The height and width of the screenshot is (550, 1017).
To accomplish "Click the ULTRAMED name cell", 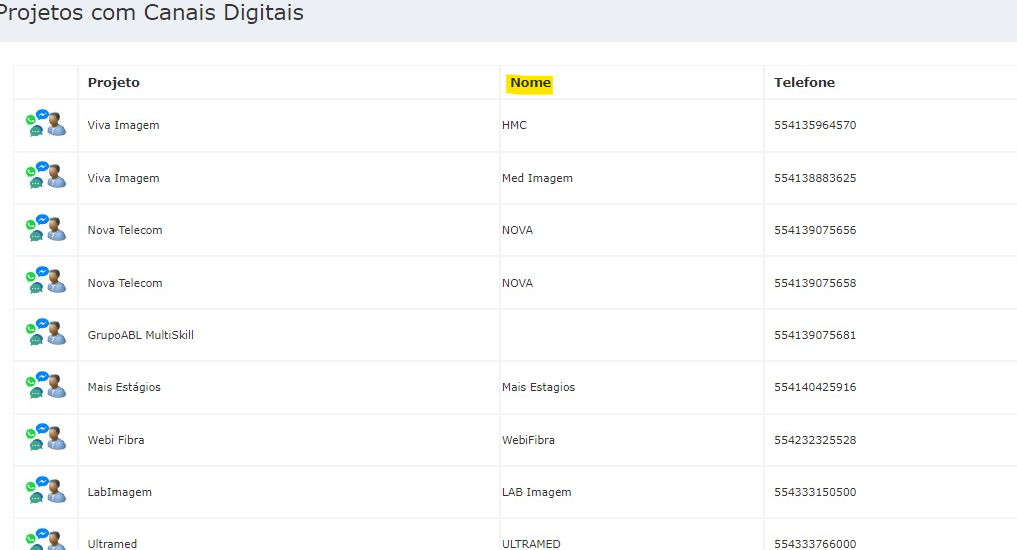I will tap(531, 544).
